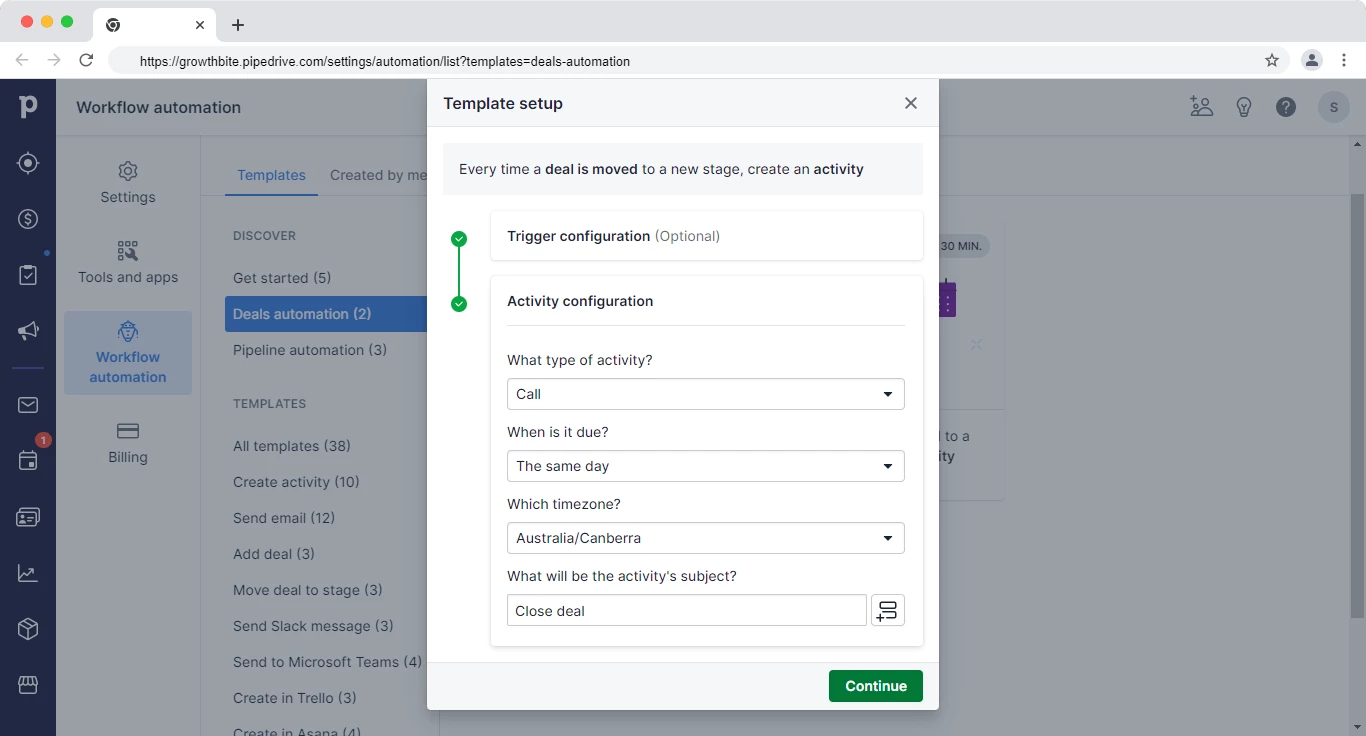Open the activity type dropdown showing Call
1366x736 pixels.
[x=706, y=394]
